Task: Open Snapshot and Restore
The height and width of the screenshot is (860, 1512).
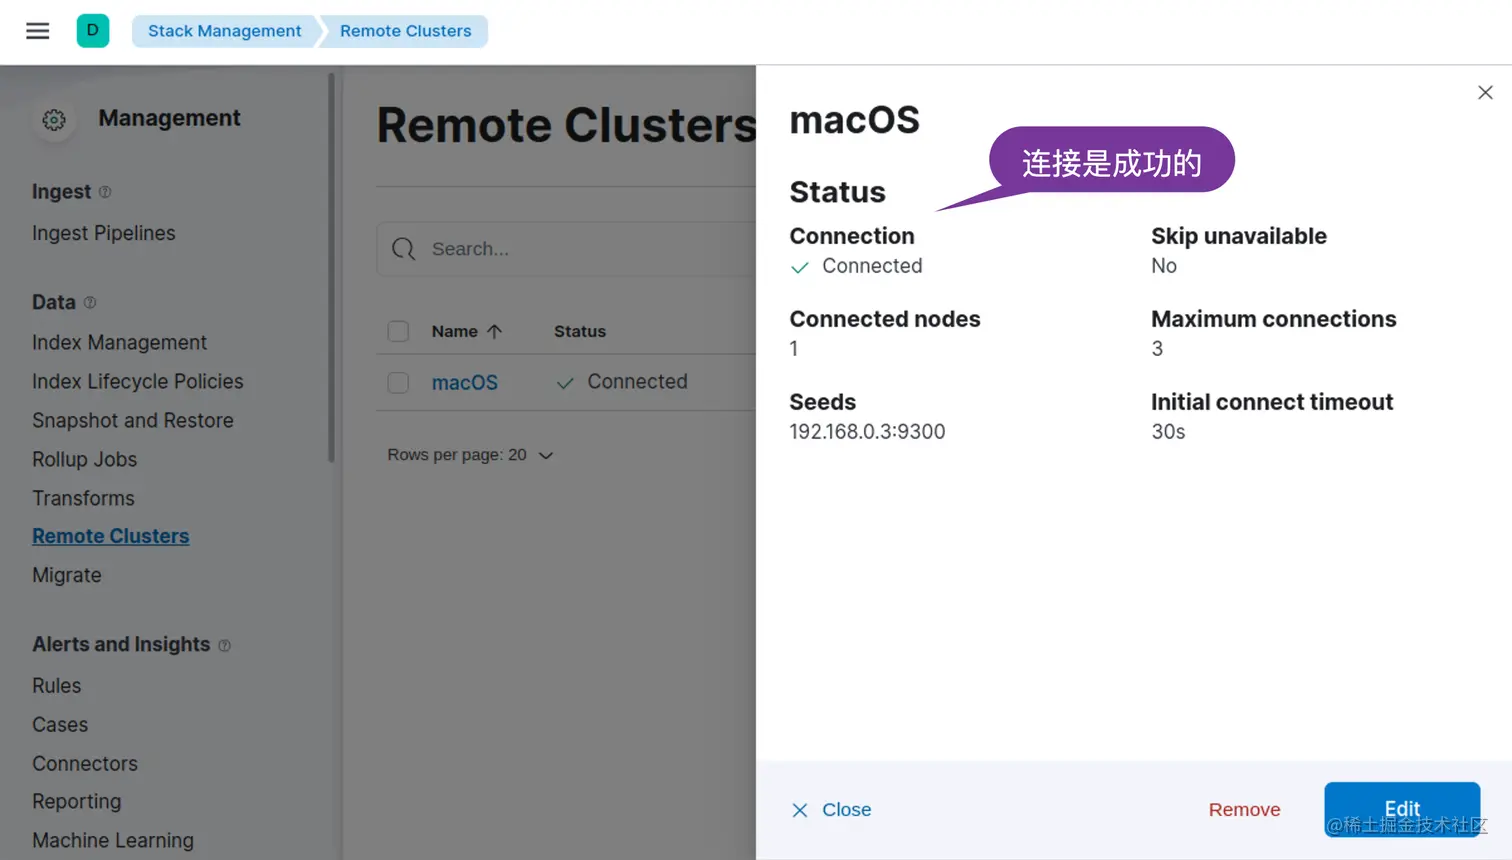Action: (133, 420)
